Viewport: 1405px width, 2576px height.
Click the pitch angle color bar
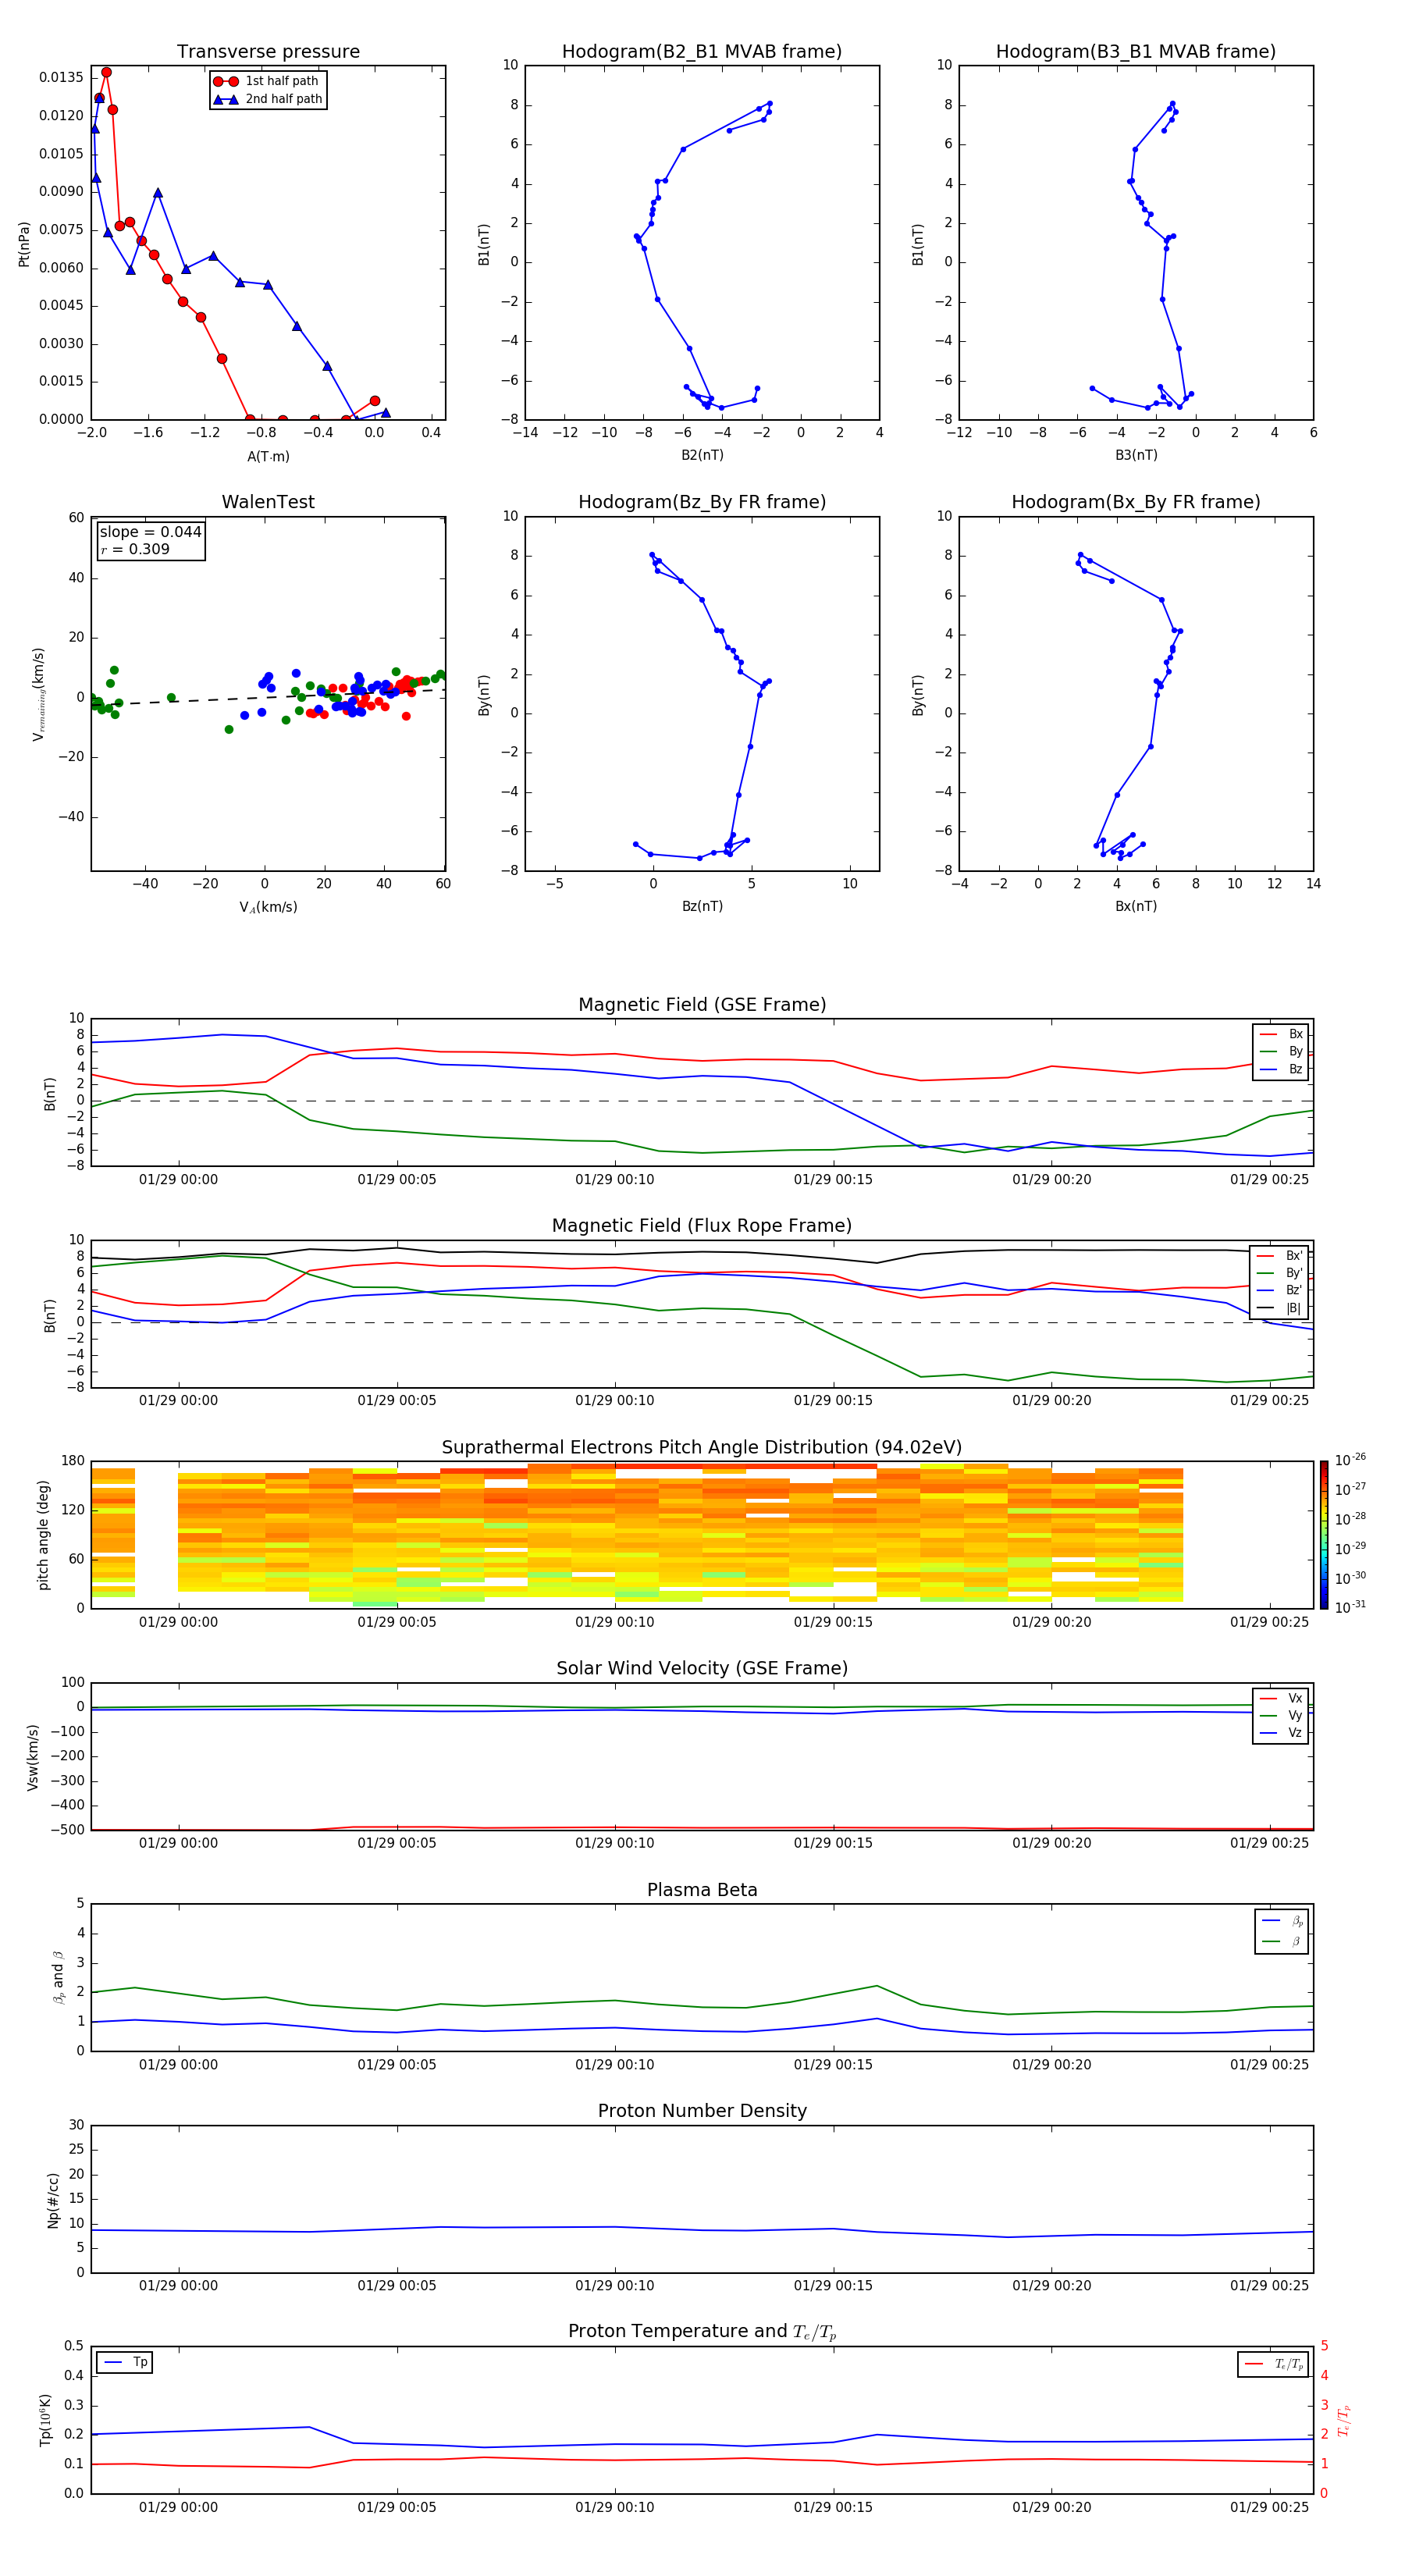[x=1324, y=1535]
